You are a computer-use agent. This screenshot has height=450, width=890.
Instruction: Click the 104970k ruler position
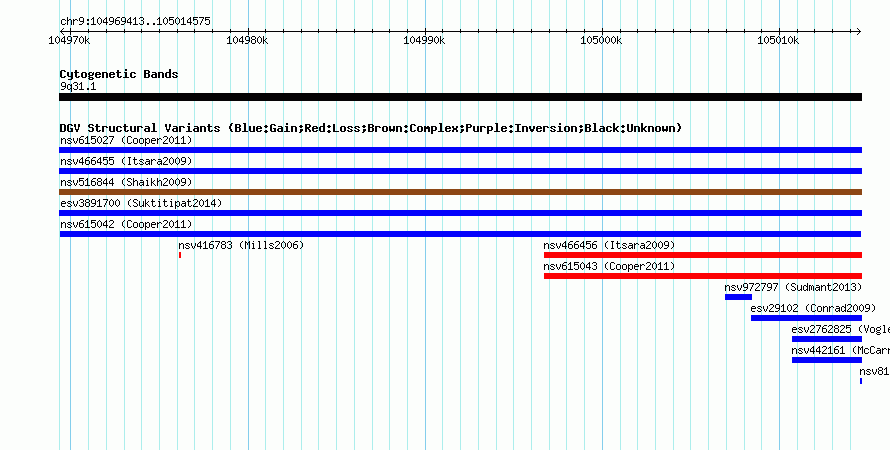tap(69, 40)
